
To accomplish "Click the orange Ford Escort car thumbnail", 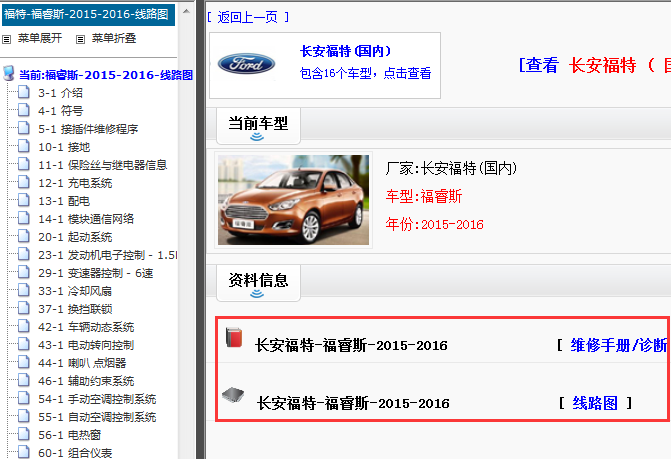I will click(293, 200).
